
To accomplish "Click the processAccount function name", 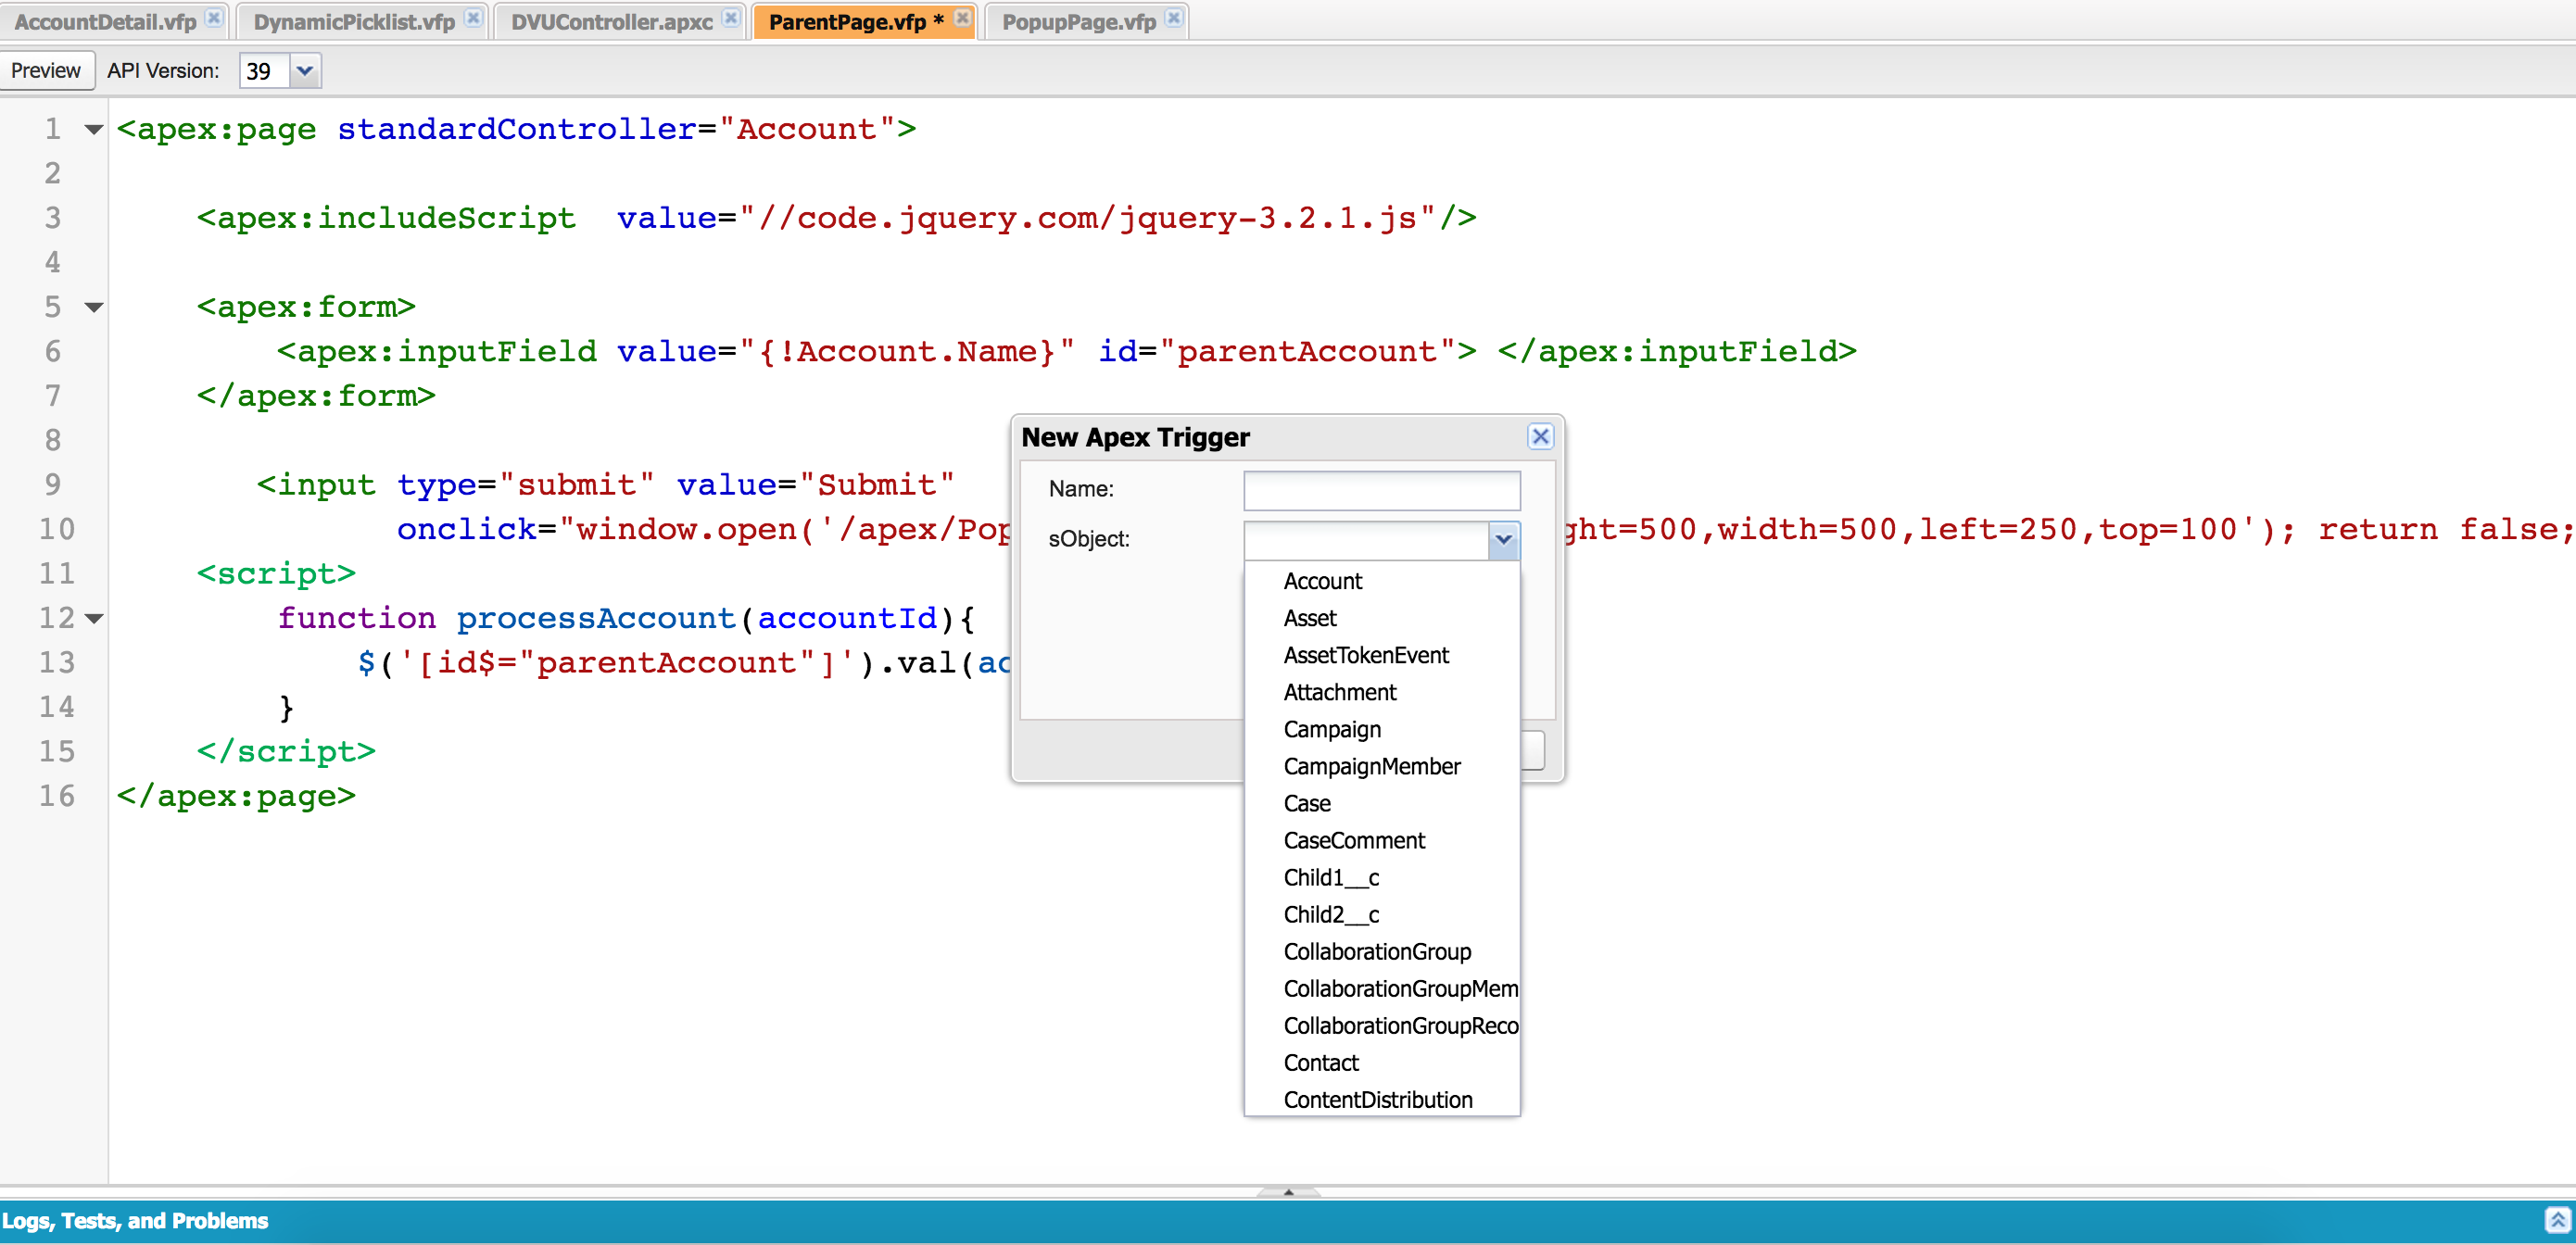I will (596, 618).
